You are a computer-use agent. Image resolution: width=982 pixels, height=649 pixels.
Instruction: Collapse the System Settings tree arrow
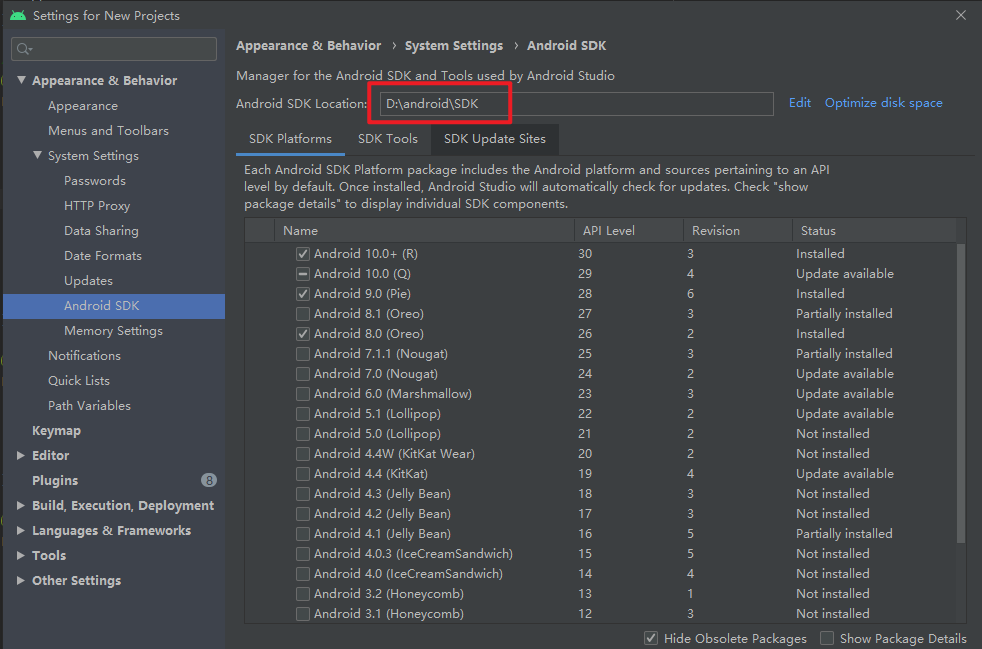click(38, 155)
